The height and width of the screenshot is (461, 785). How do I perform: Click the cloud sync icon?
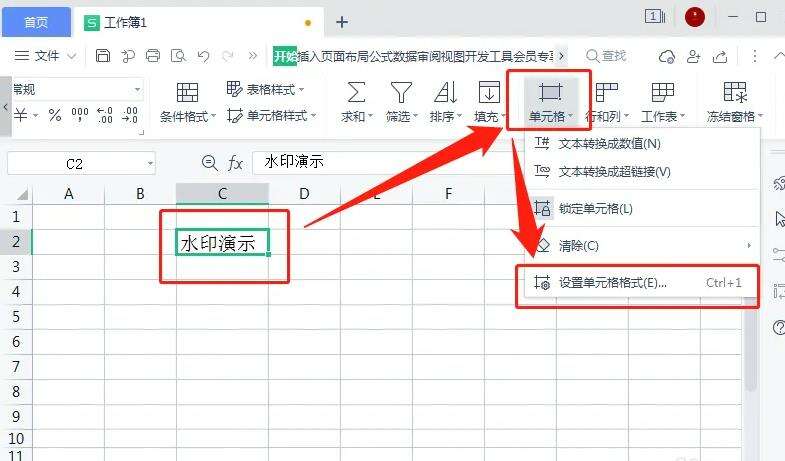[x=667, y=57]
